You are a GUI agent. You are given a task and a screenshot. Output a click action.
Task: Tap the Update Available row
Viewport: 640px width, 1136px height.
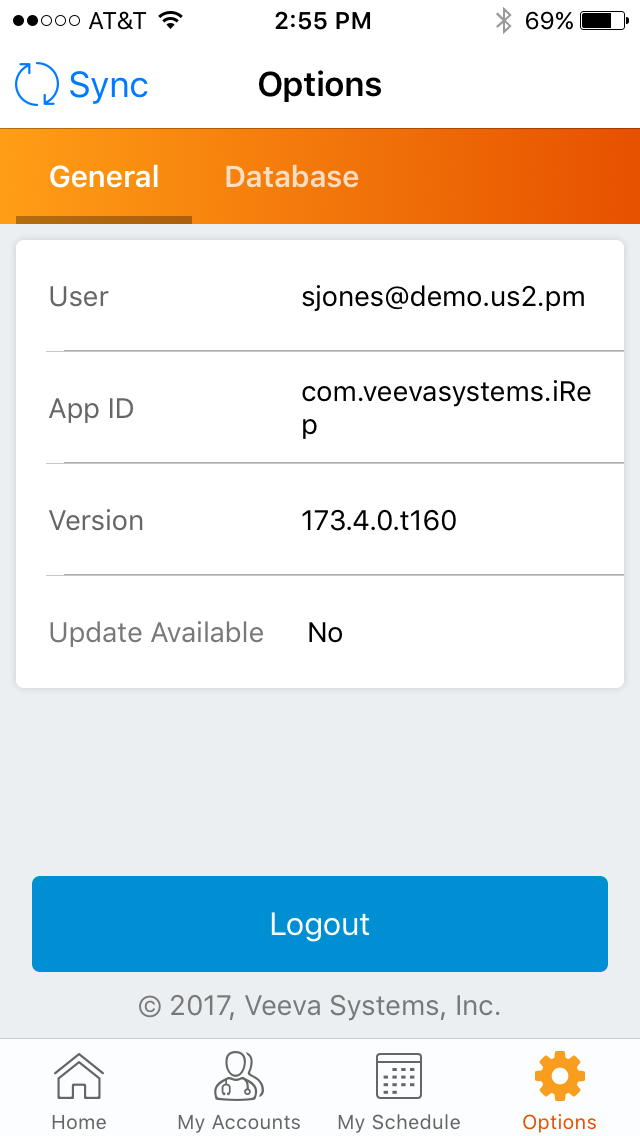click(x=320, y=633)
